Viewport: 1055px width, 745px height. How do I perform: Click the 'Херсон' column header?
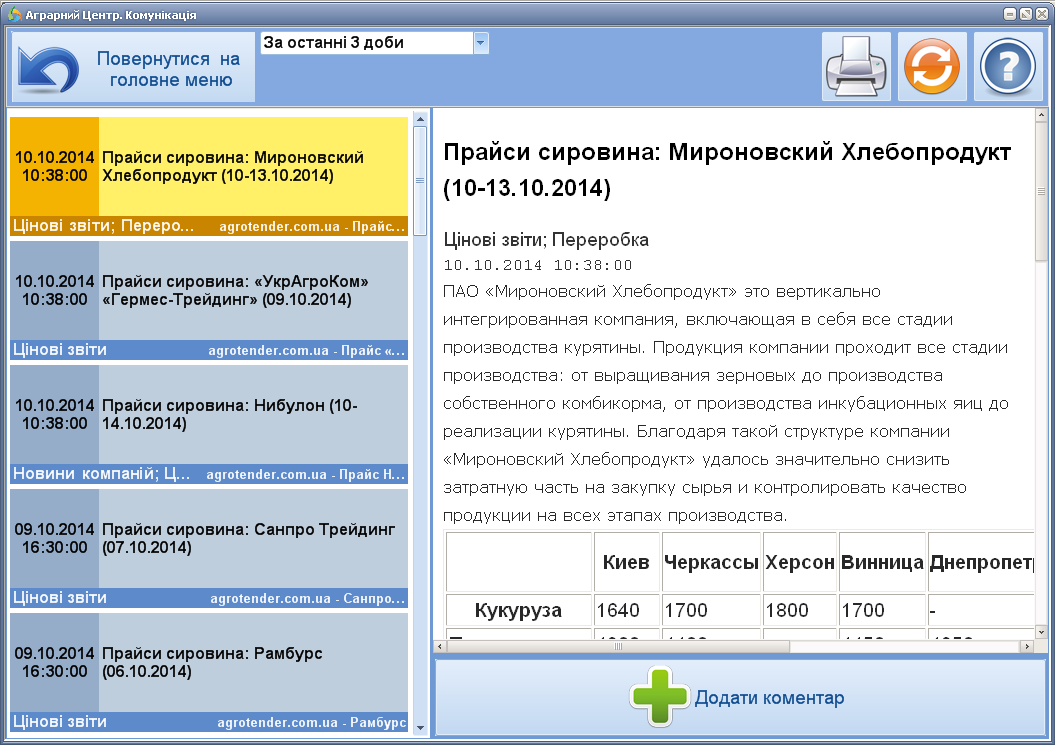point(800,562)
